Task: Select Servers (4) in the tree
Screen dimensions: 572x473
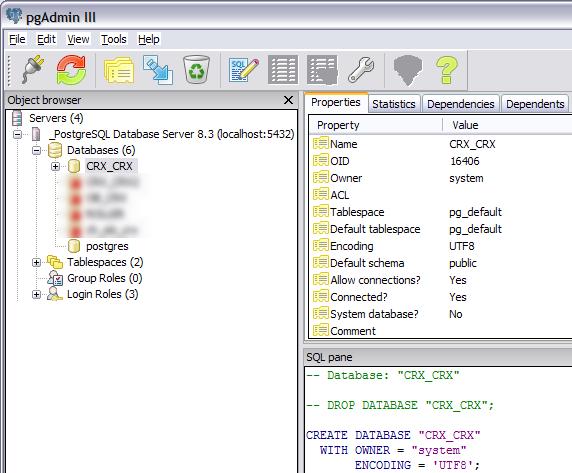Action: (56, 118)
